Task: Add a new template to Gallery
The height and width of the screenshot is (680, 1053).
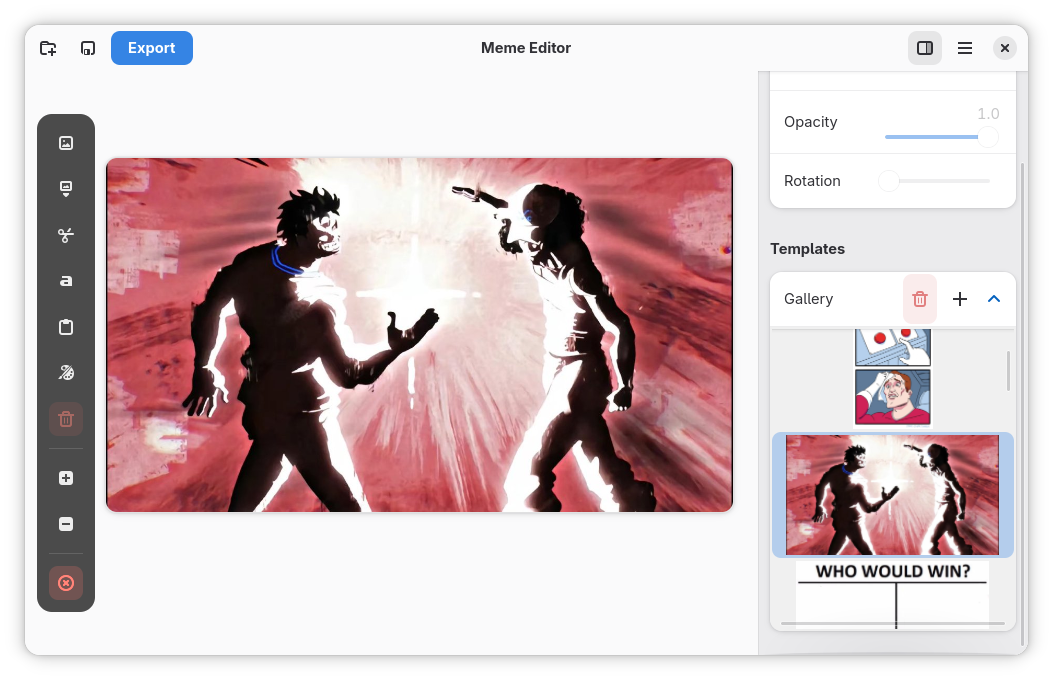Action: [960, 299]
